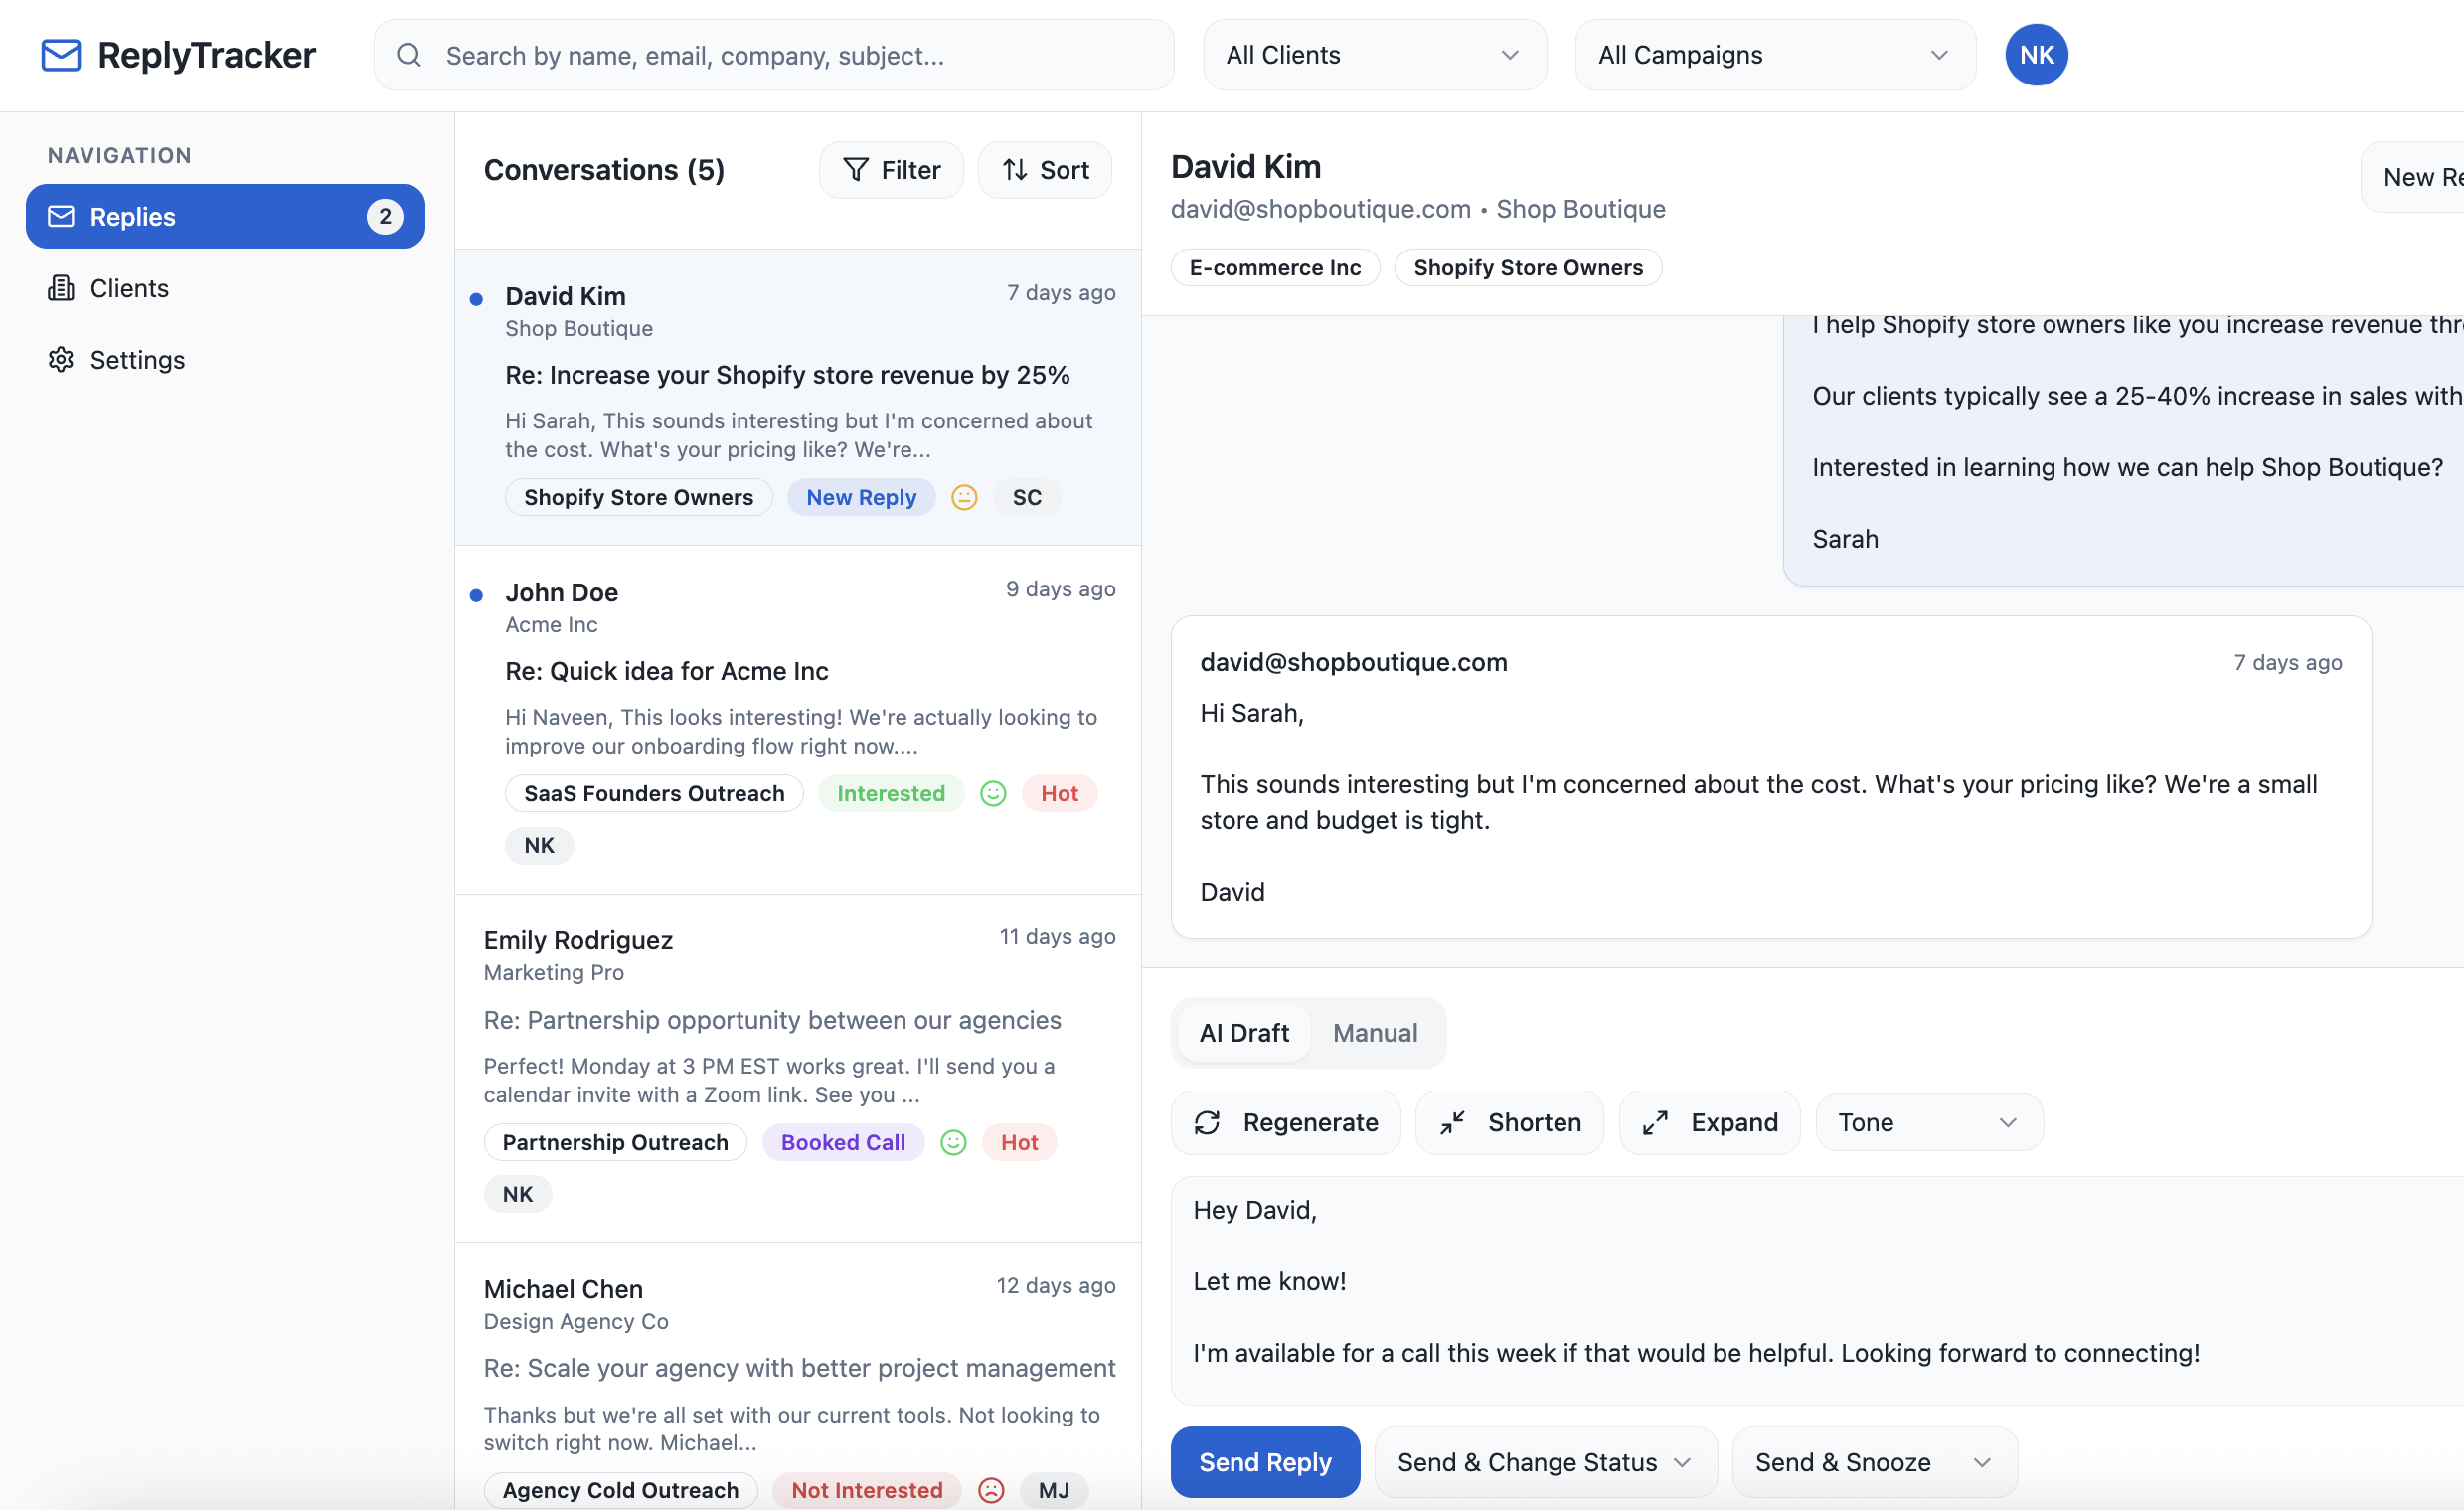Screen dimensions: 2464x1510
Task: Click the Expand diagonal-arrows icon
Action: 1655,1122
